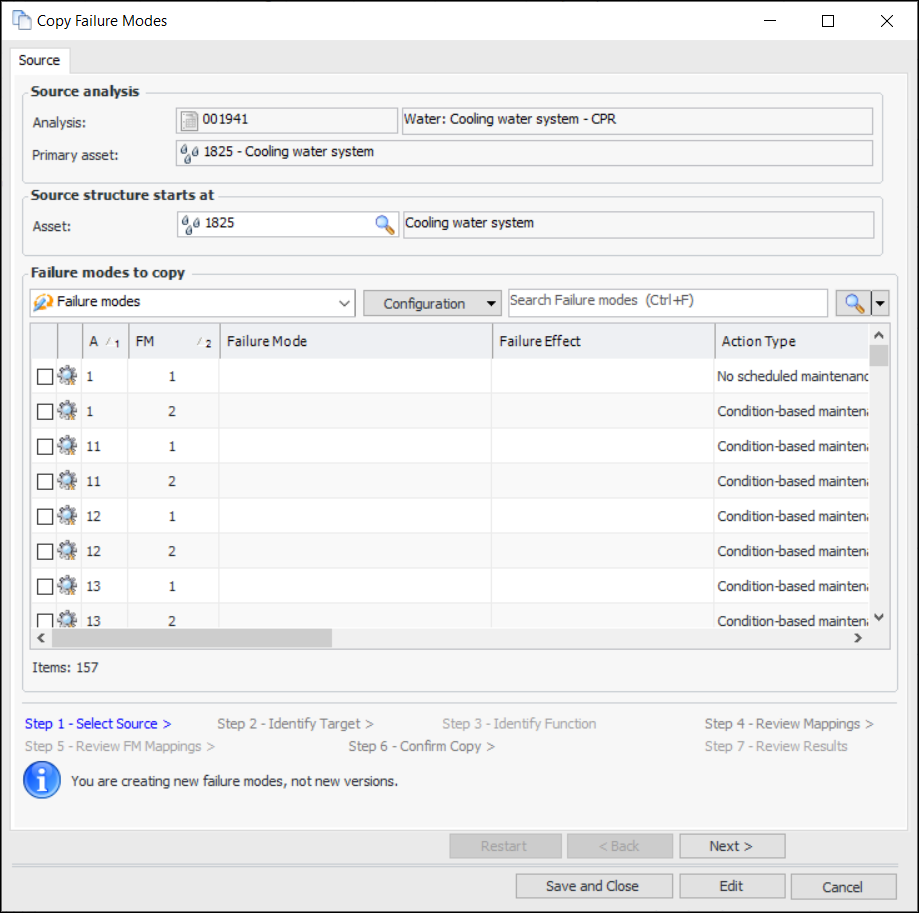Check the box for asset 12 FM 2

pos(44,551)
